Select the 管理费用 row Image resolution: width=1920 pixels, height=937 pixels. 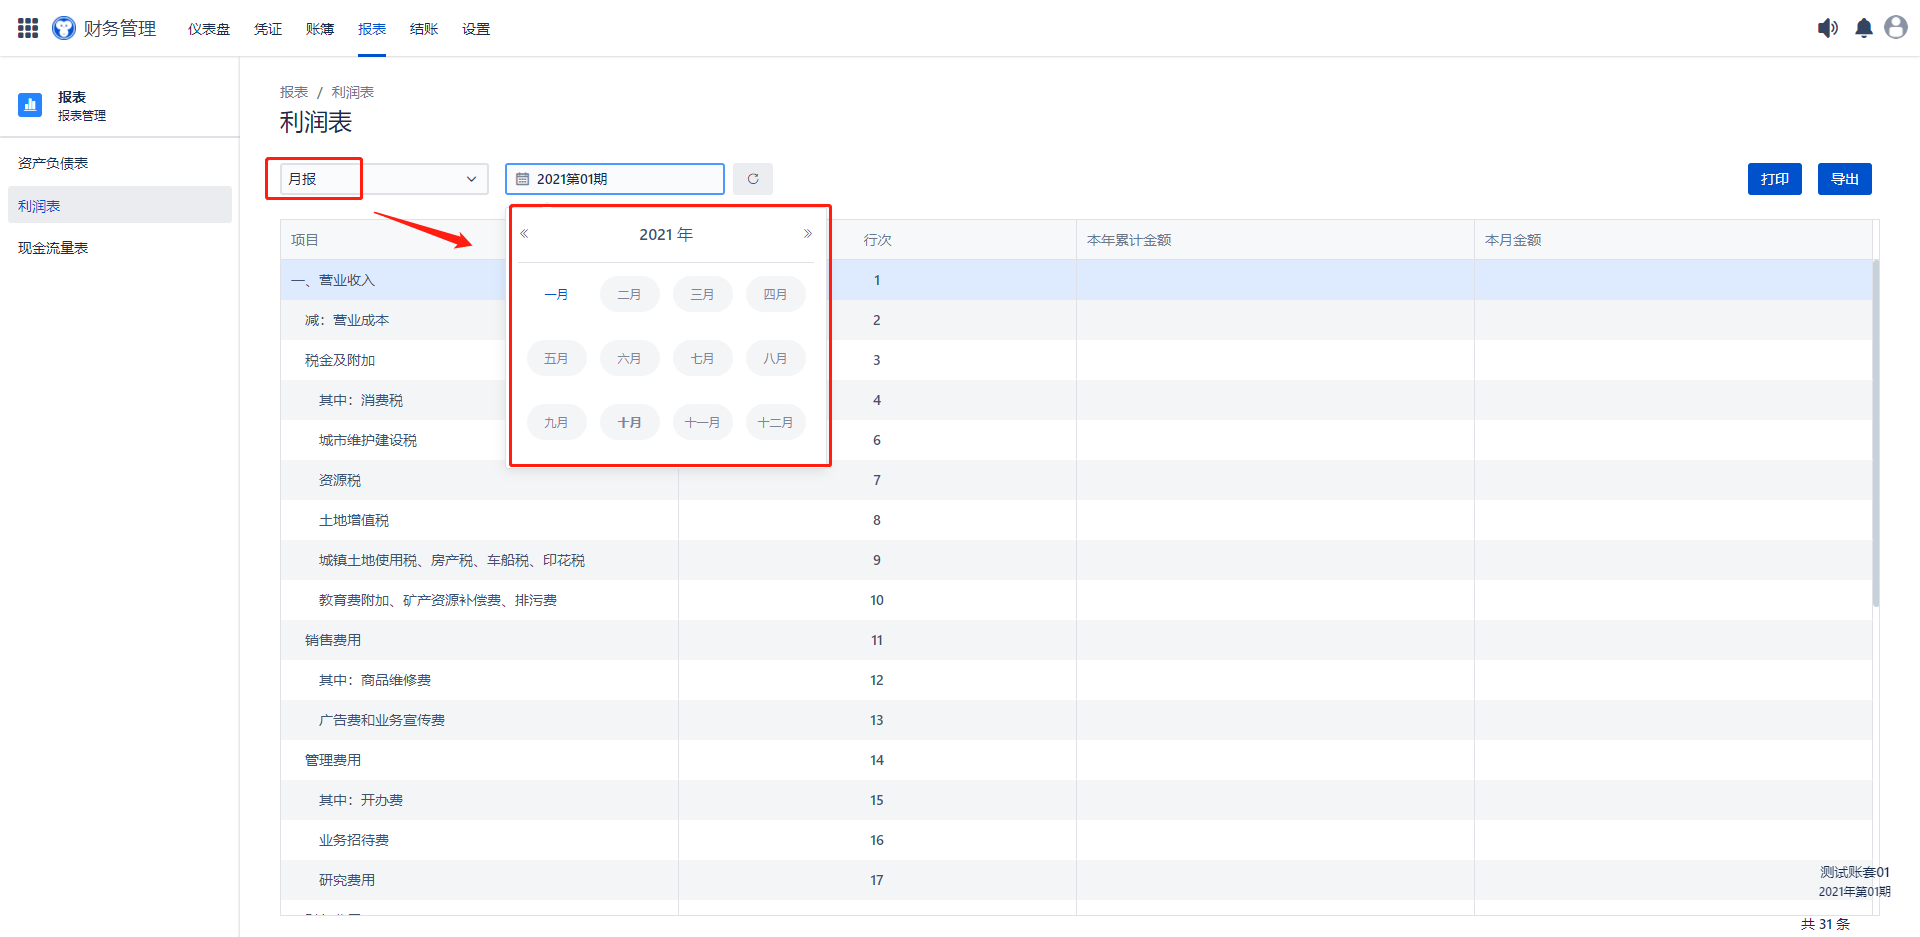click(x=1076, y=760)
